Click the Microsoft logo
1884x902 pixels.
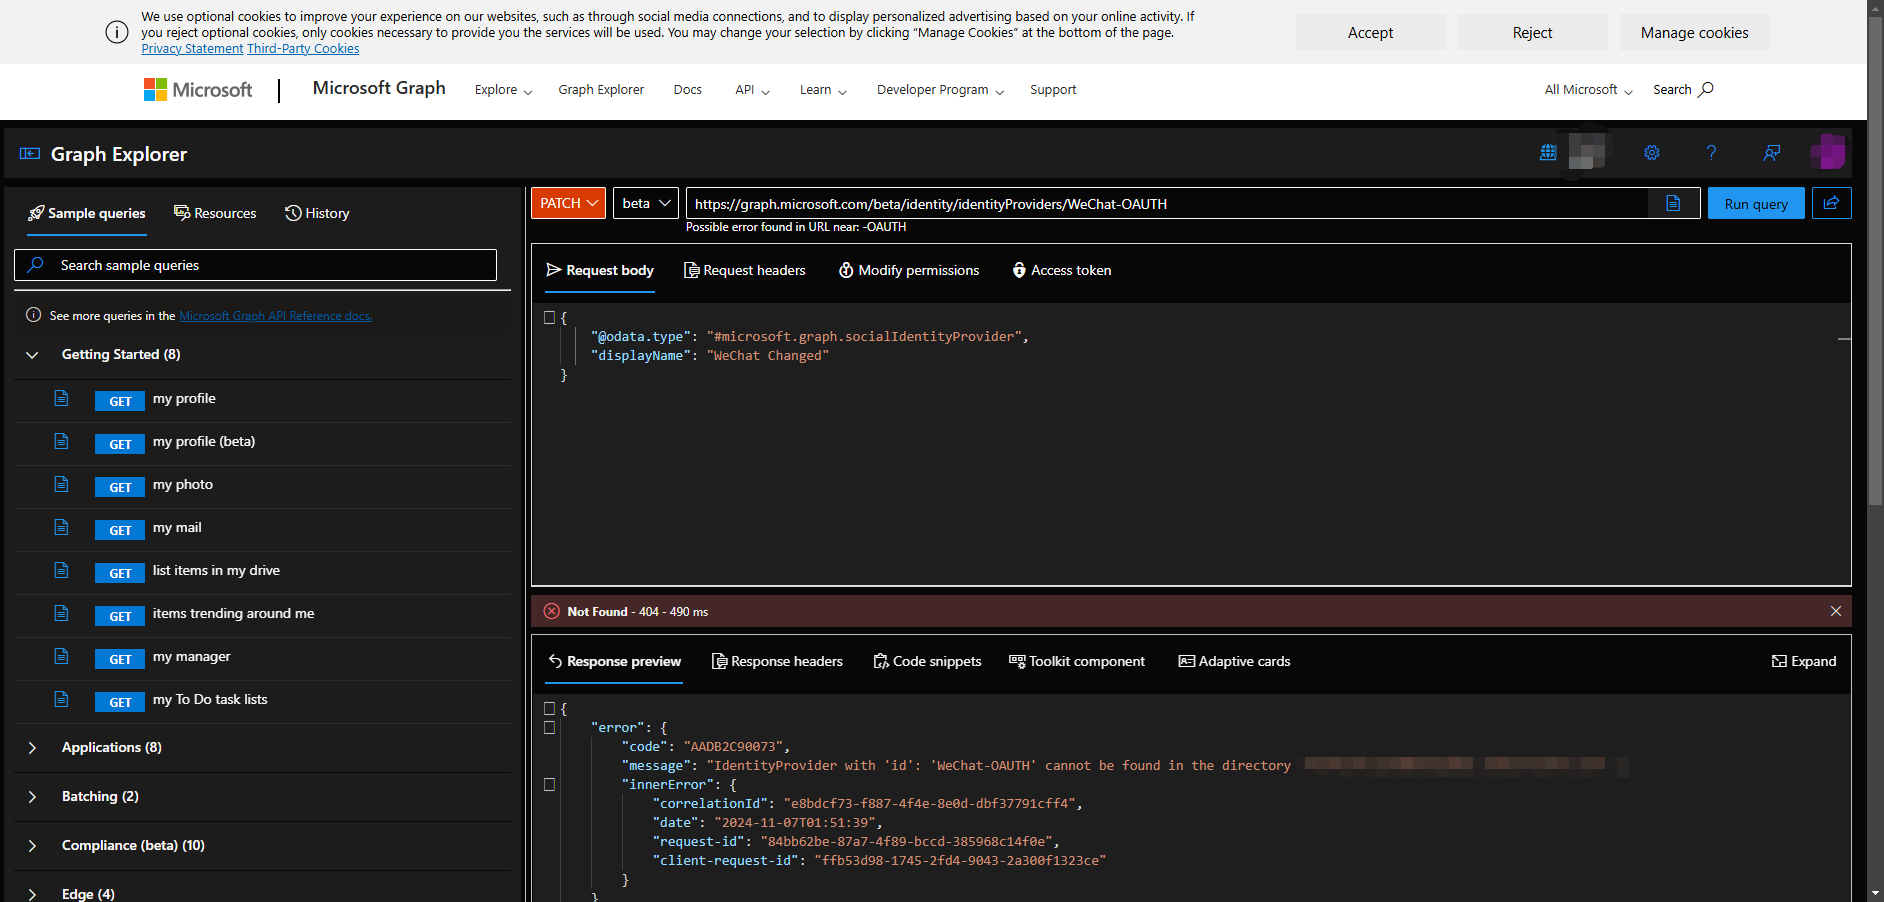tap(197, 90)
